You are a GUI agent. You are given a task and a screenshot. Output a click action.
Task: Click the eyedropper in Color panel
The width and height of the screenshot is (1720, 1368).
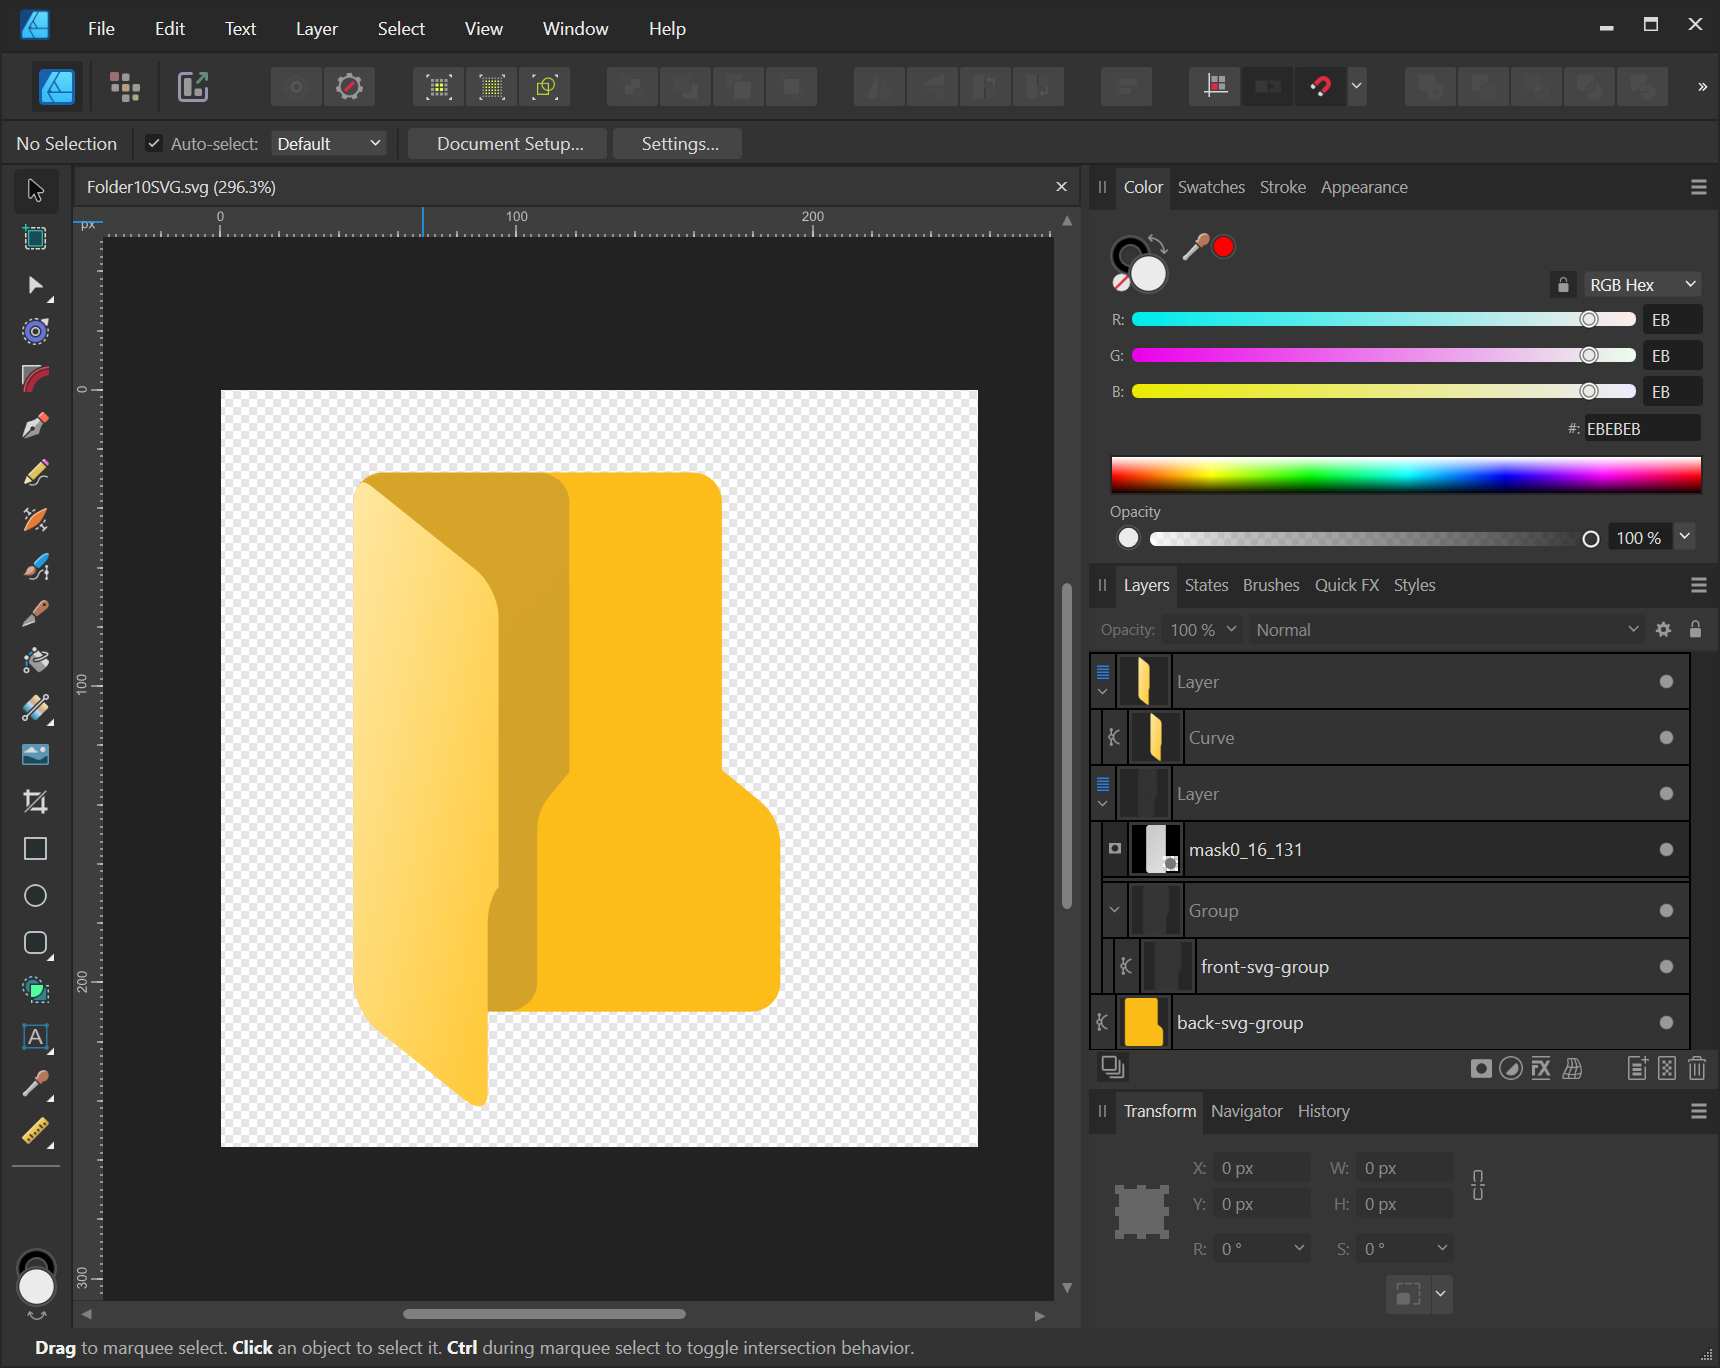click(x=1195, y=246)
